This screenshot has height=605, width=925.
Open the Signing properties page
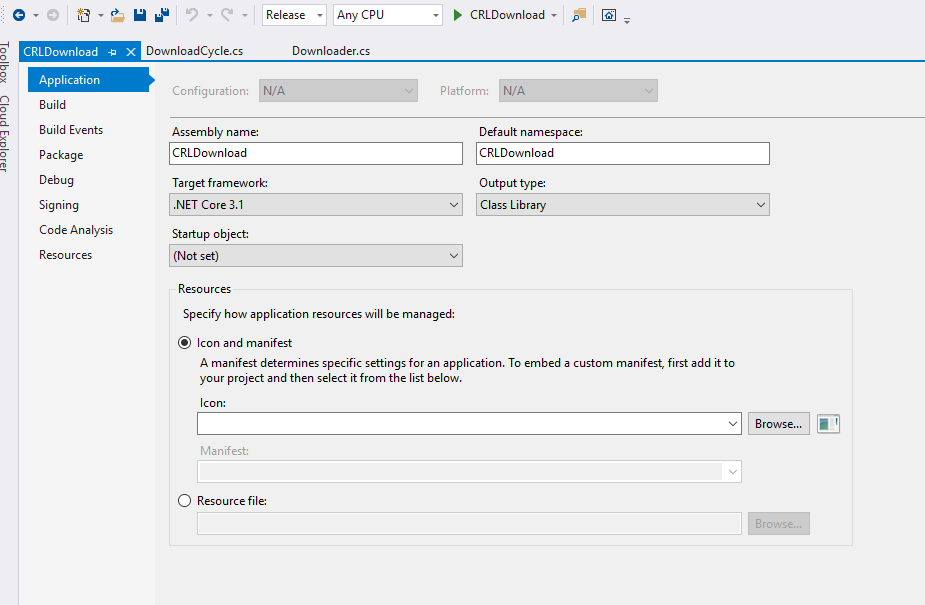pos(59,205)
